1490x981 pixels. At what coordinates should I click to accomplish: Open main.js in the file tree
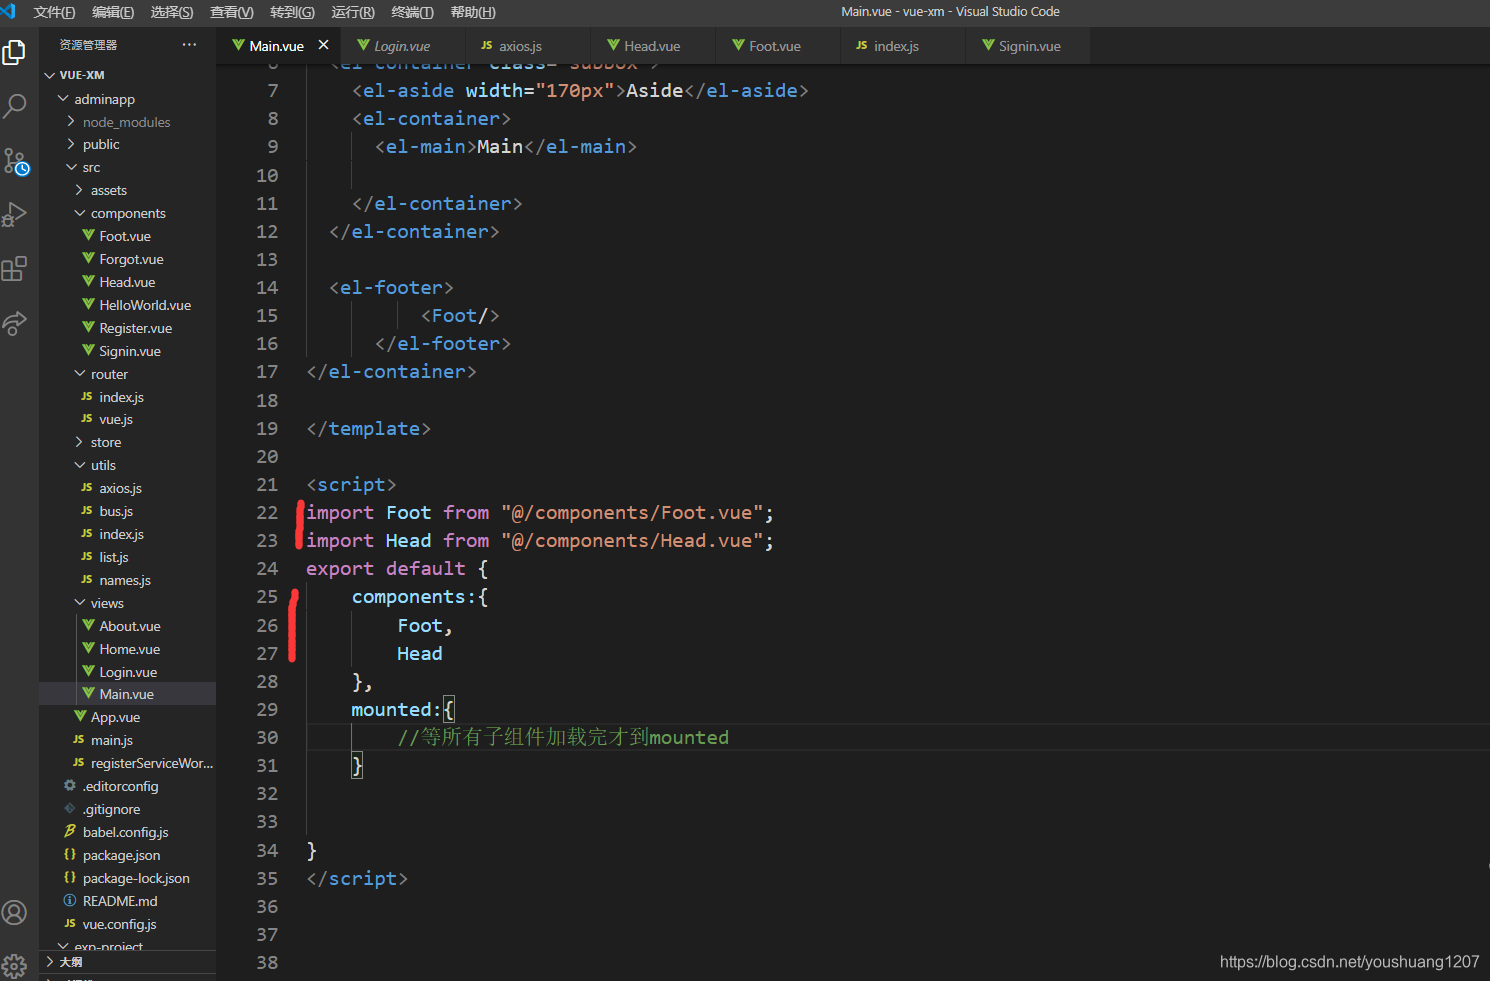pyautogui.click(x=127, y=740)
